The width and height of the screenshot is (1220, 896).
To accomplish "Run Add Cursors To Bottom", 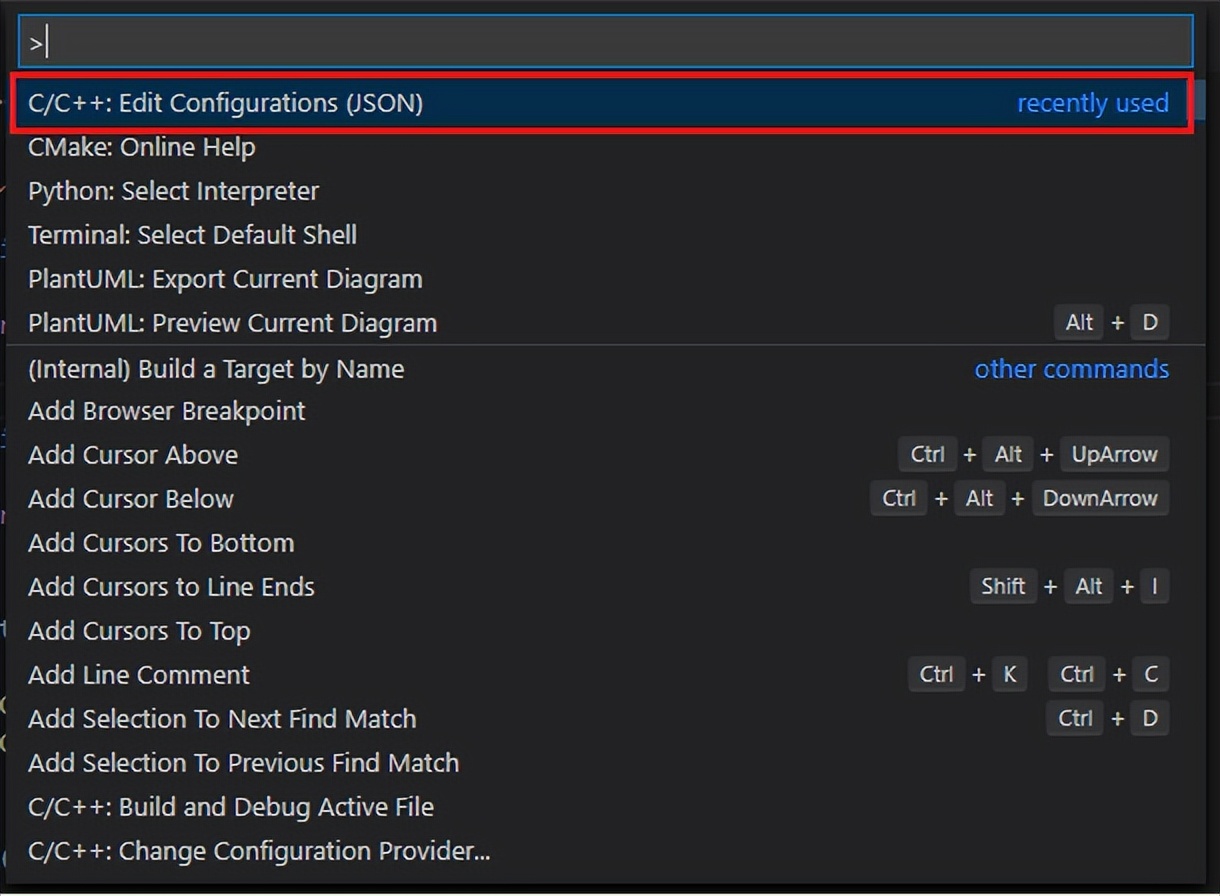I will pos(161,543).
